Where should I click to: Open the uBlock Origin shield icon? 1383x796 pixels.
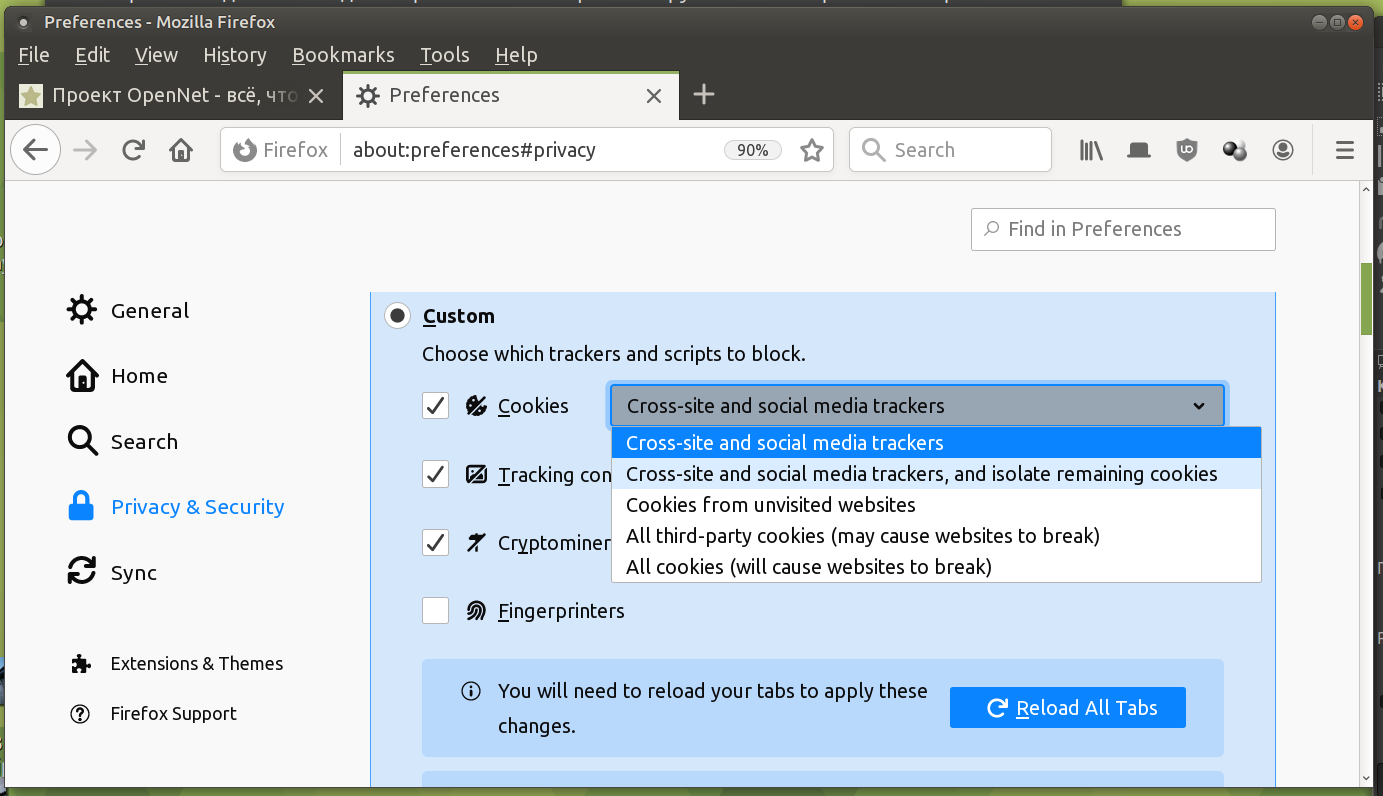(x=1186, y=150)
